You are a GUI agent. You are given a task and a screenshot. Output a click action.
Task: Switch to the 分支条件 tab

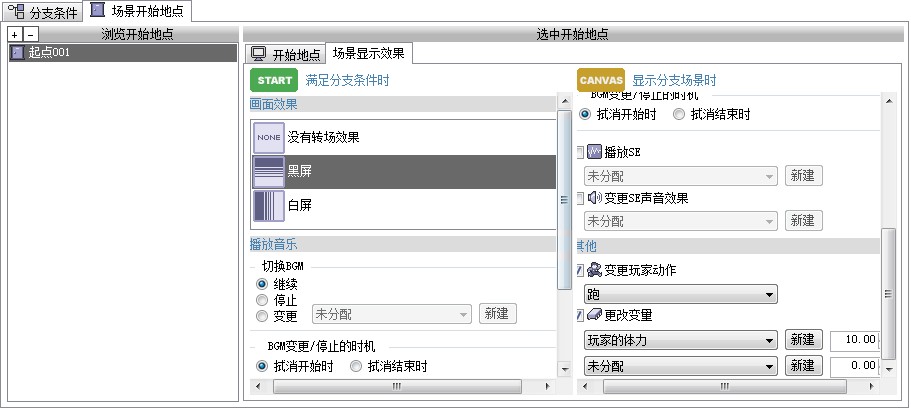tap(41, 11)
